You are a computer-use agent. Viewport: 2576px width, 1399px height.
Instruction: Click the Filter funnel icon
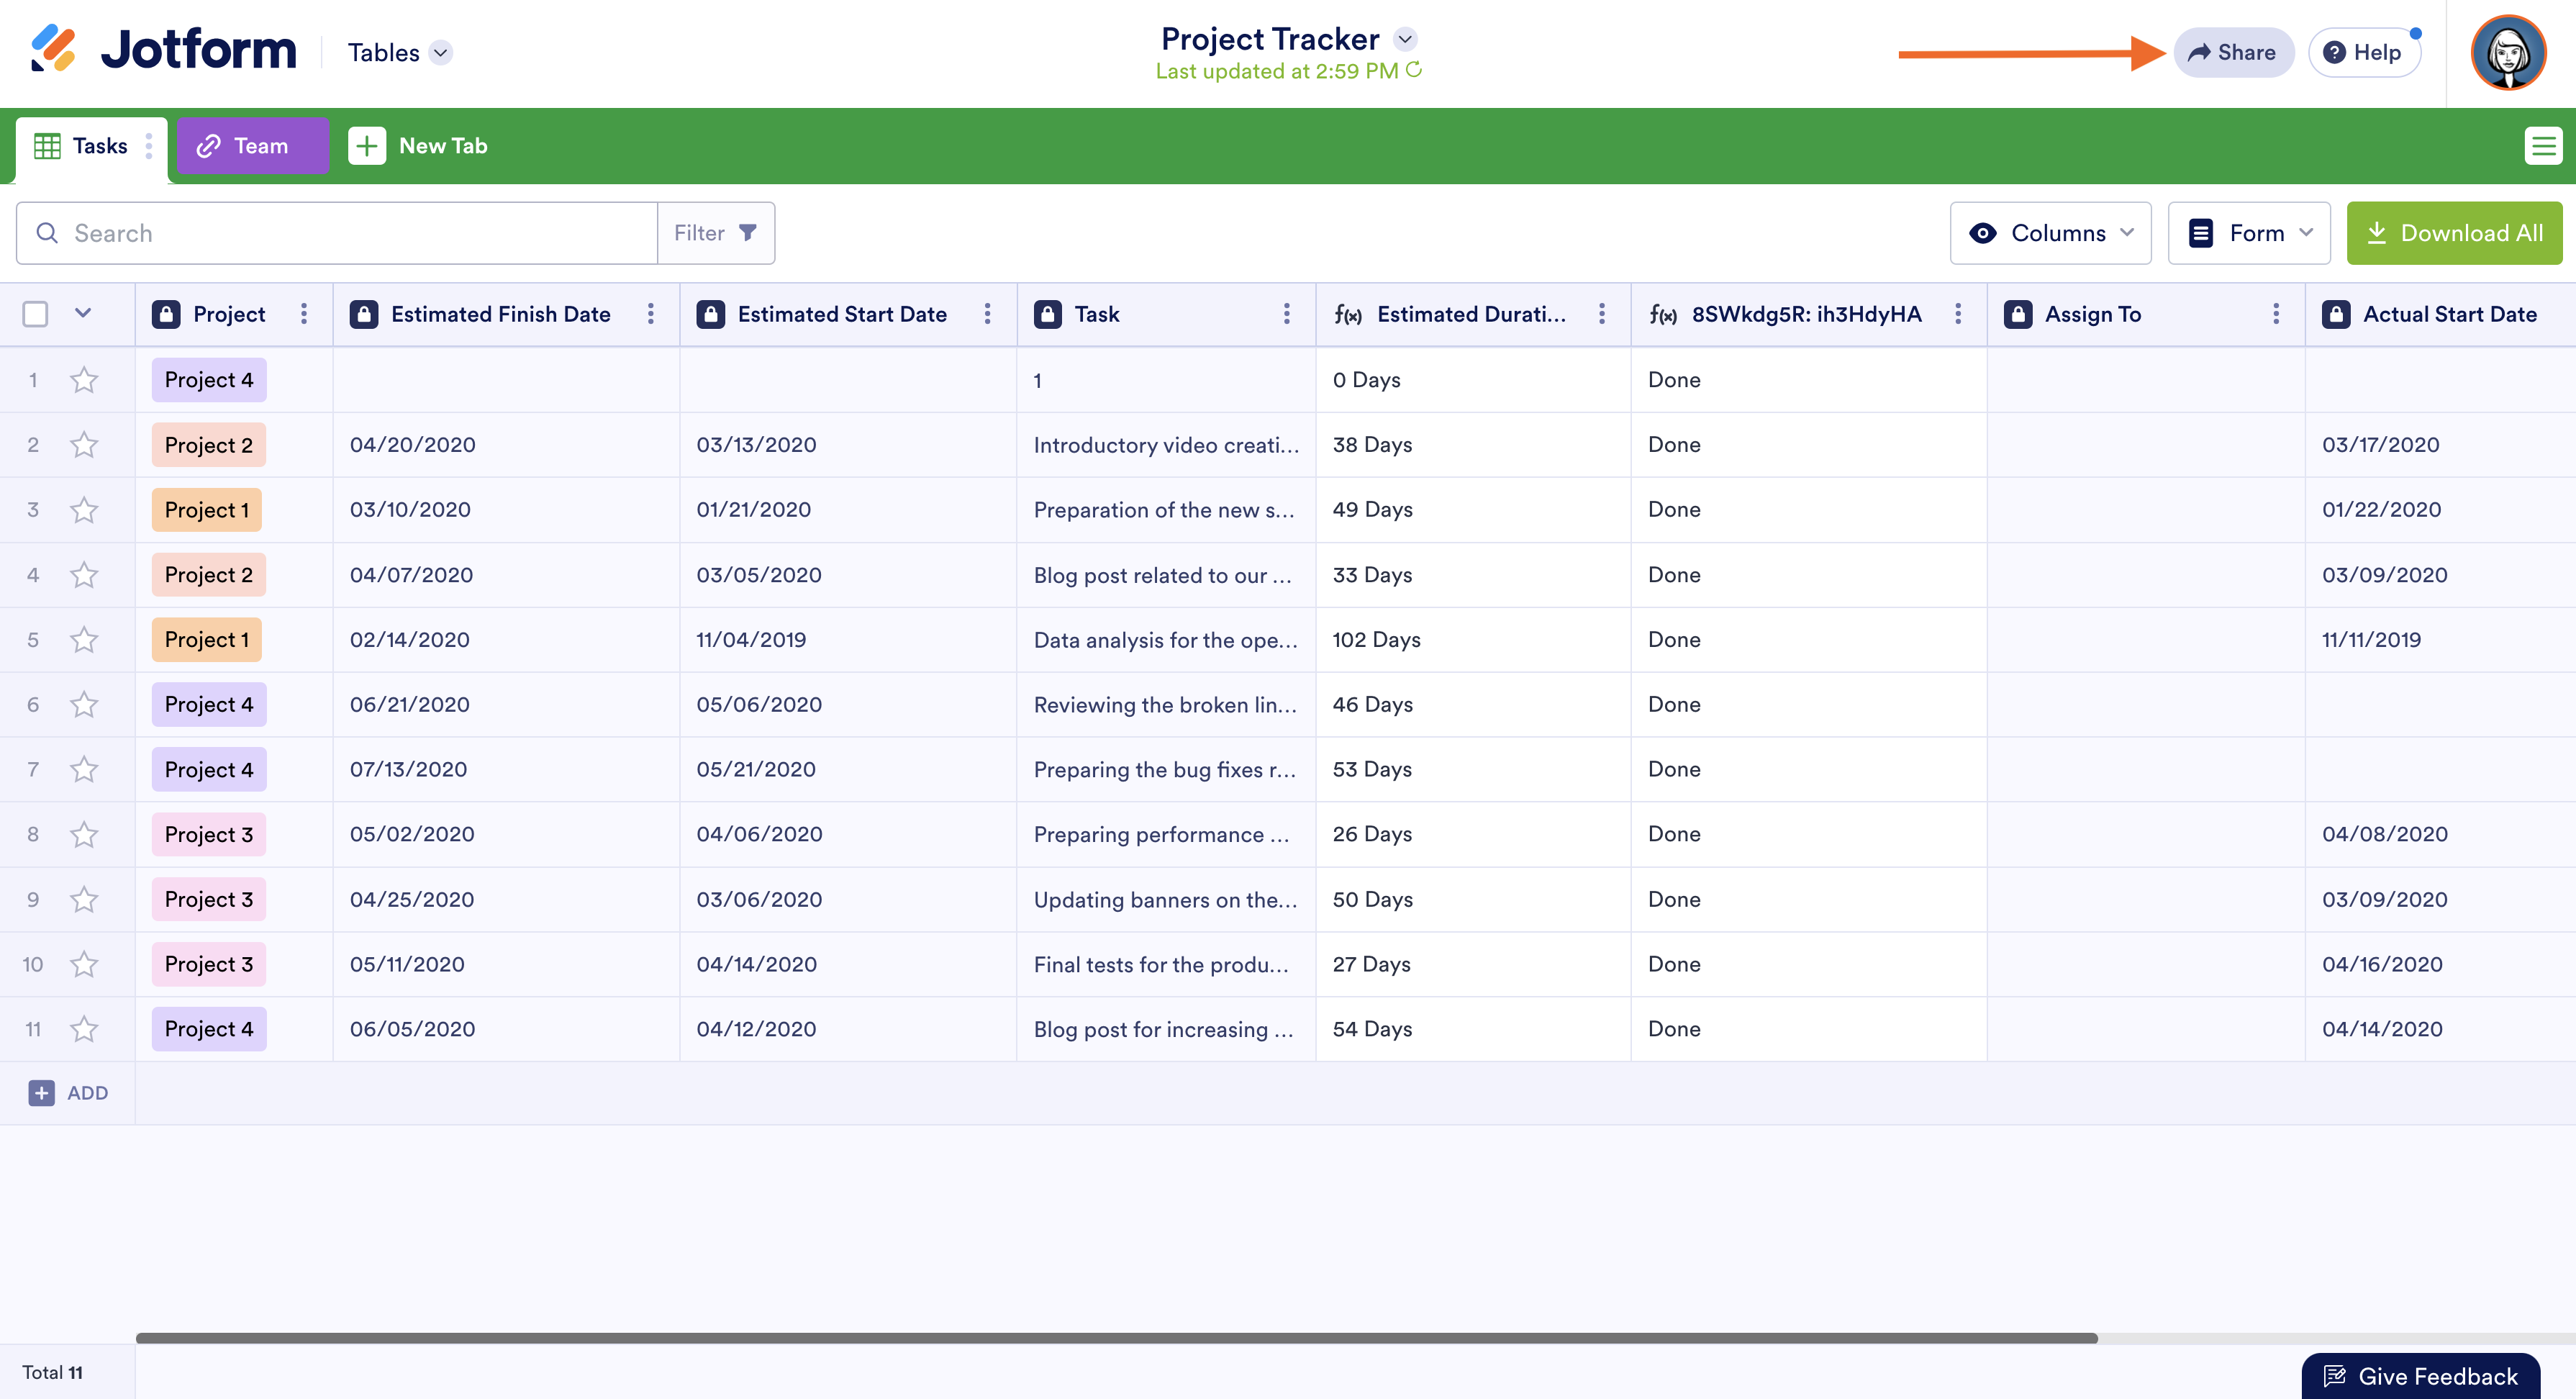[747, 232]
